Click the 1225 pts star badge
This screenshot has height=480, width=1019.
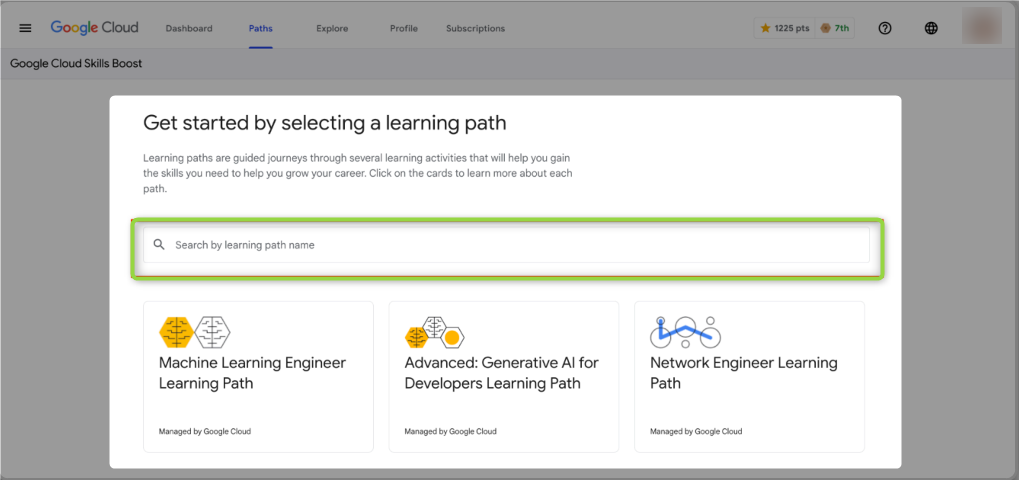coord(785,29)
